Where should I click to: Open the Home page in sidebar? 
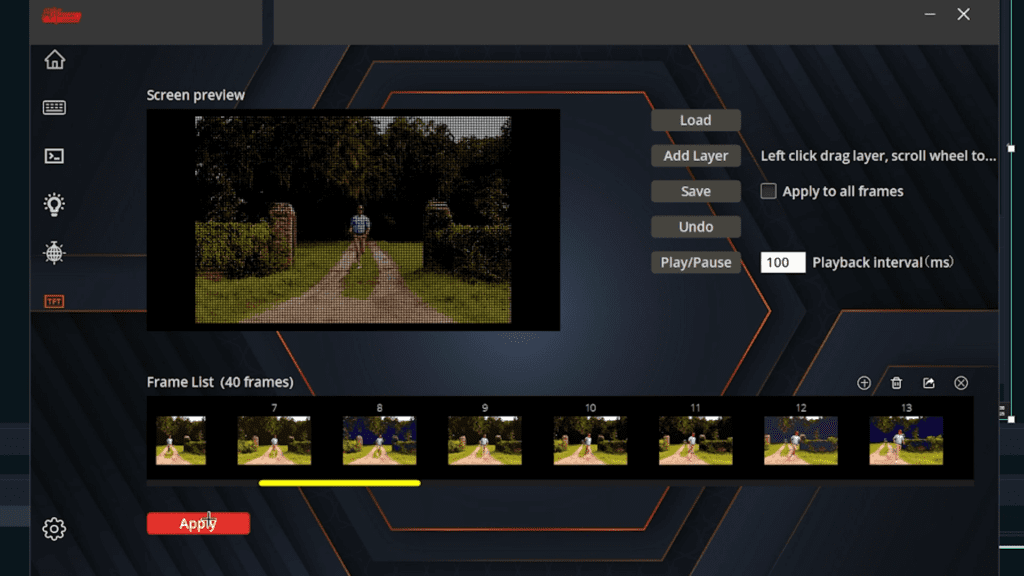pyautogui.click(x=55, y=60)
